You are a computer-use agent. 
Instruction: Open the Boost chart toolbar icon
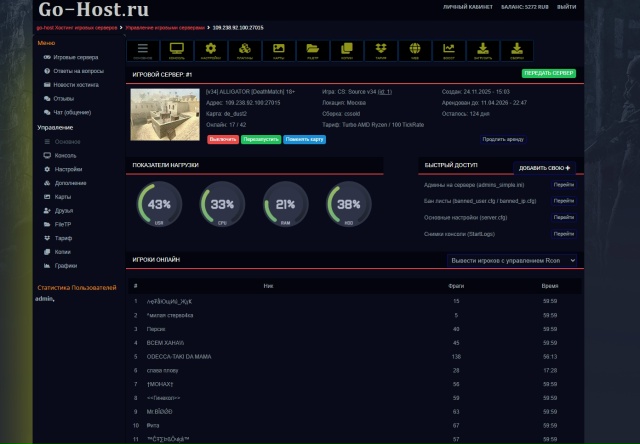(x=449, y=51)
